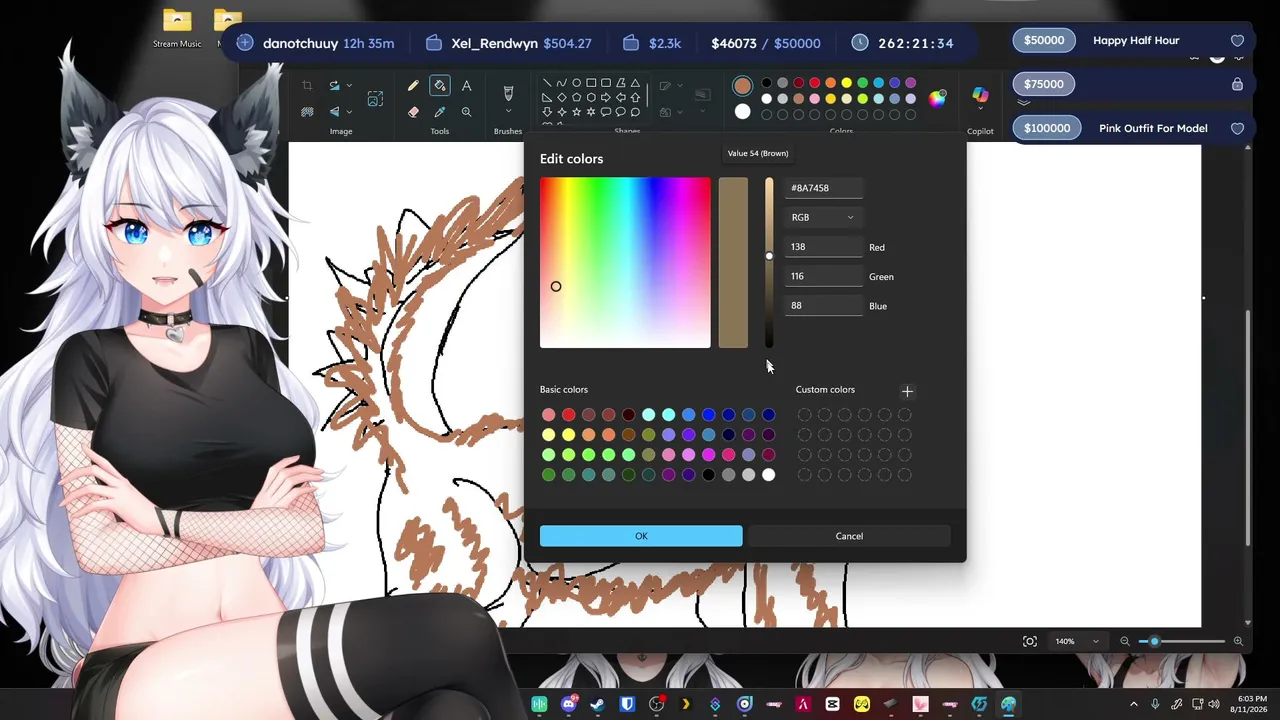Click the zoom in icon in status bar
The image size is (1280, 720).
click(x=1238, y=641)
